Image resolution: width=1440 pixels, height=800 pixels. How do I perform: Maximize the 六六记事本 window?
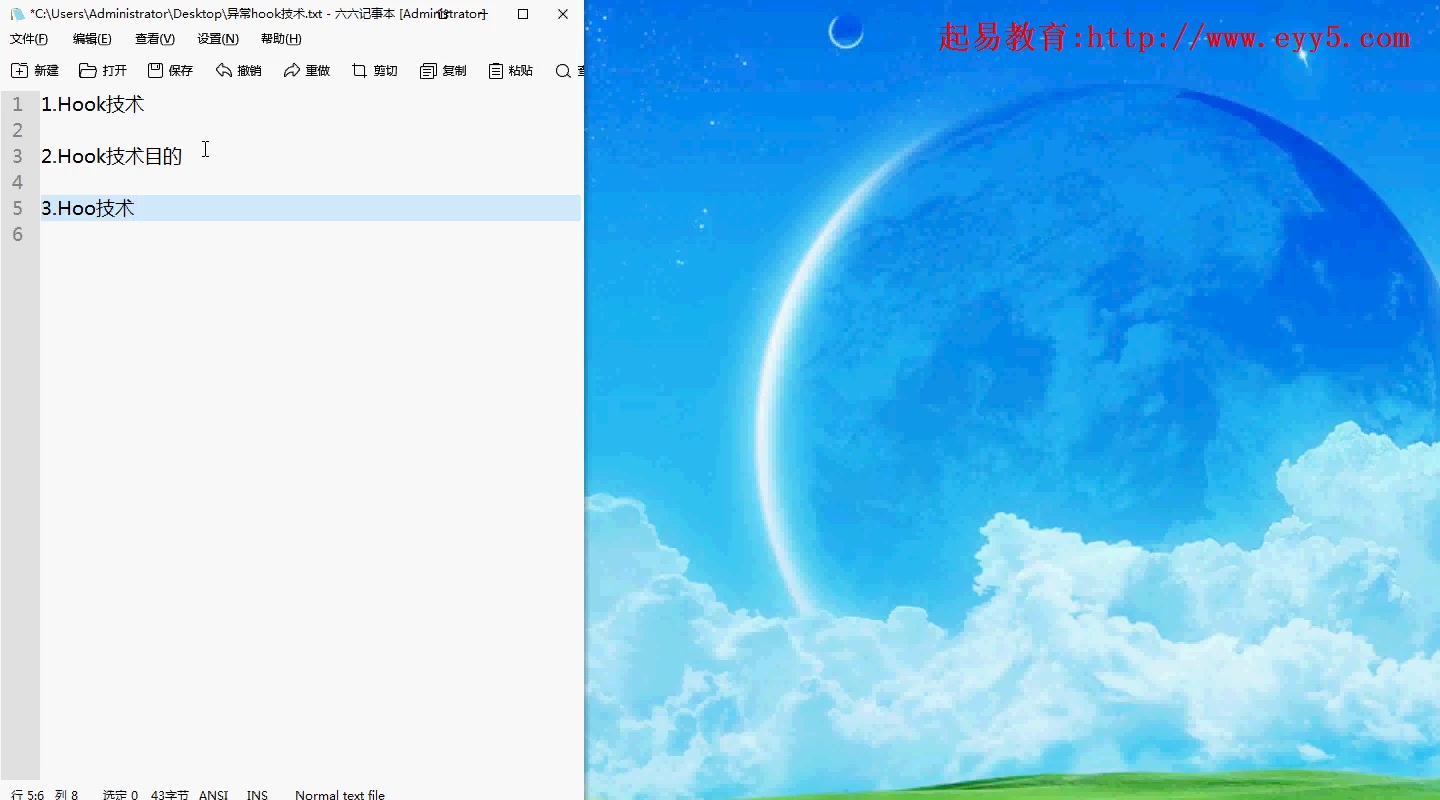coord(523,14)
